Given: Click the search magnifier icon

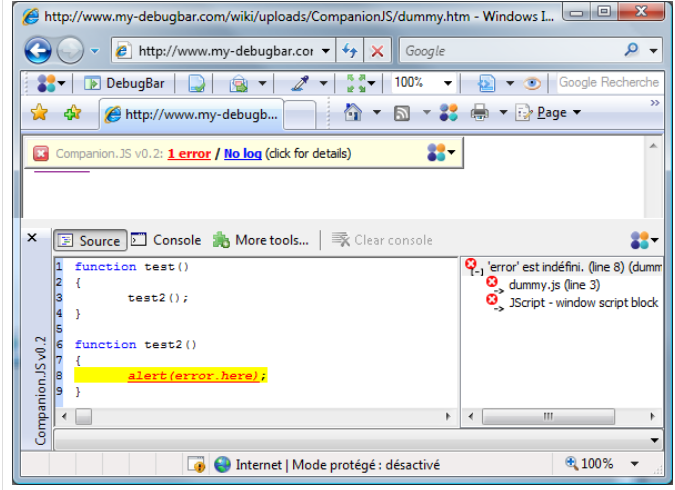Looking at the screenshot, I should (x=631, y=50).
